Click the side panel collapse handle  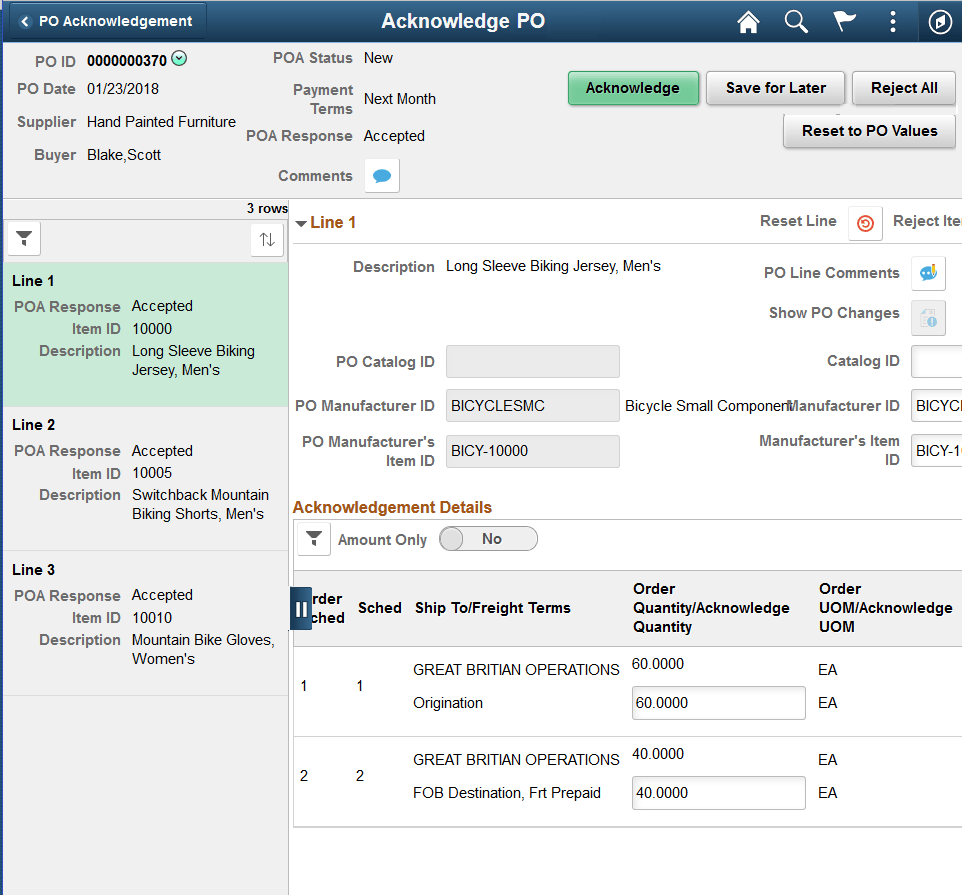(x=301, y=609)
